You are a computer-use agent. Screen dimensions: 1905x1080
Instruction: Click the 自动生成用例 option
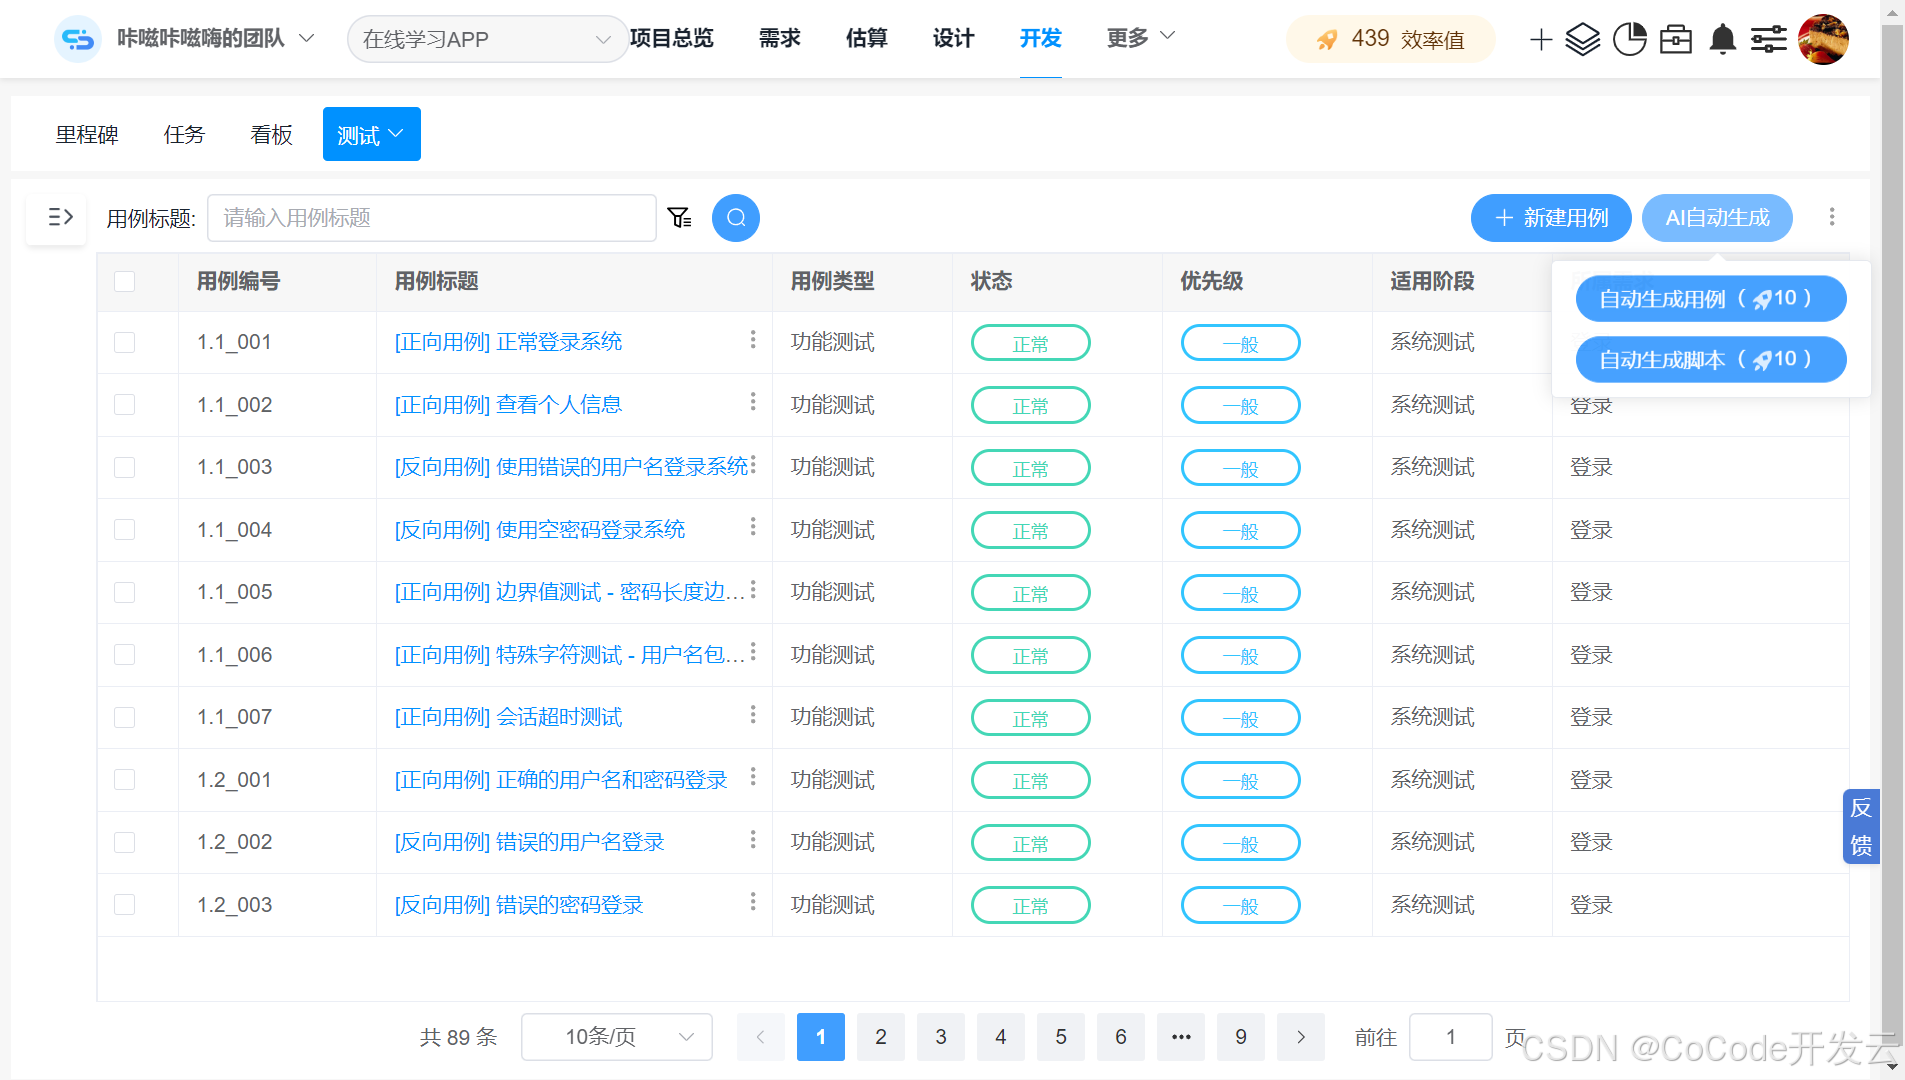tap(1710, 298)
